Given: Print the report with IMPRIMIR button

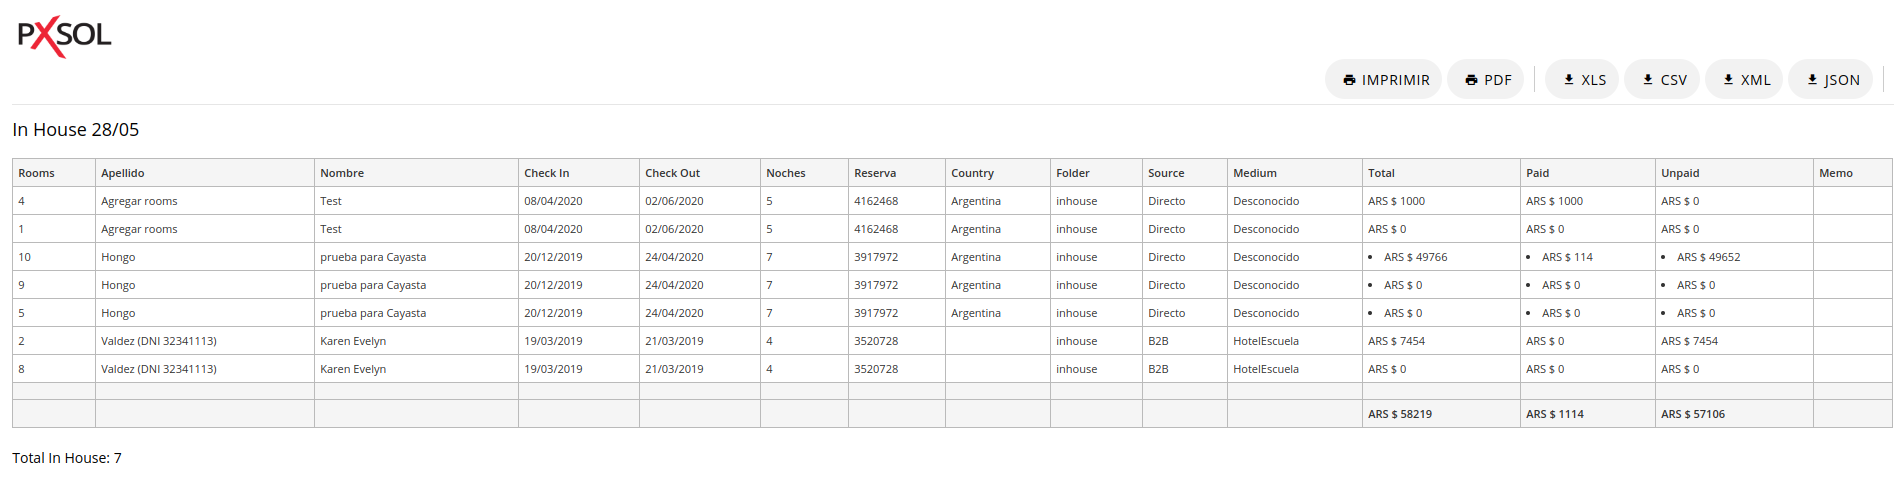Looking at the screenshot, I should tap(1384, 80).
